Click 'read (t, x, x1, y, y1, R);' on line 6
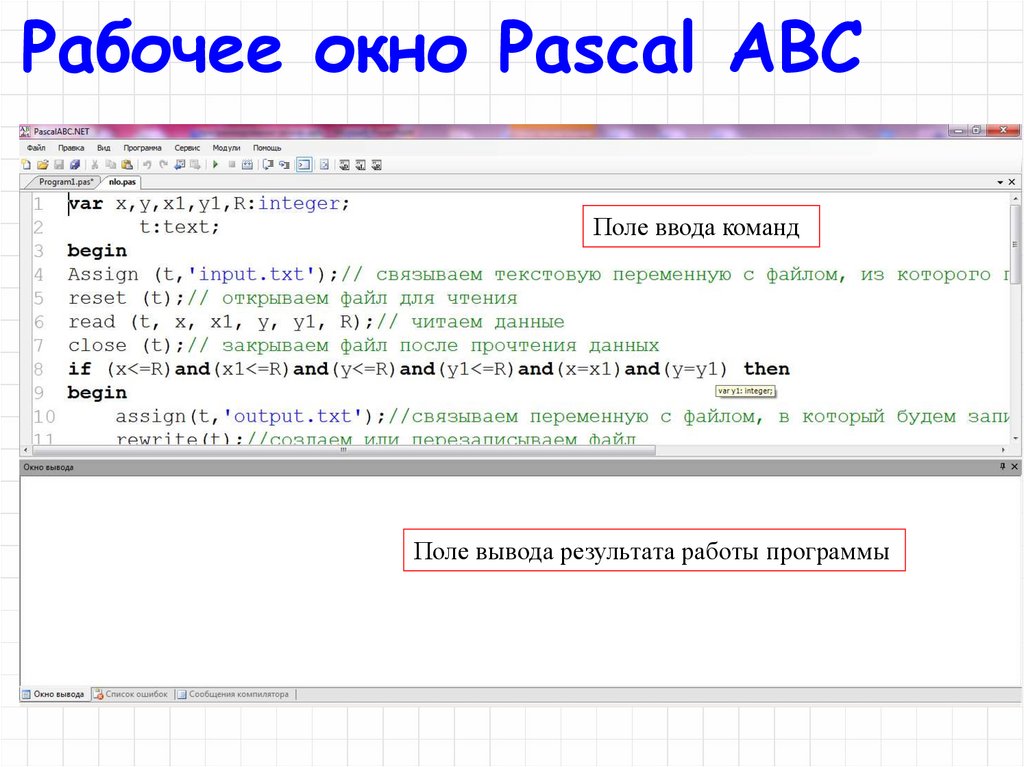 (x=222, y=321)
